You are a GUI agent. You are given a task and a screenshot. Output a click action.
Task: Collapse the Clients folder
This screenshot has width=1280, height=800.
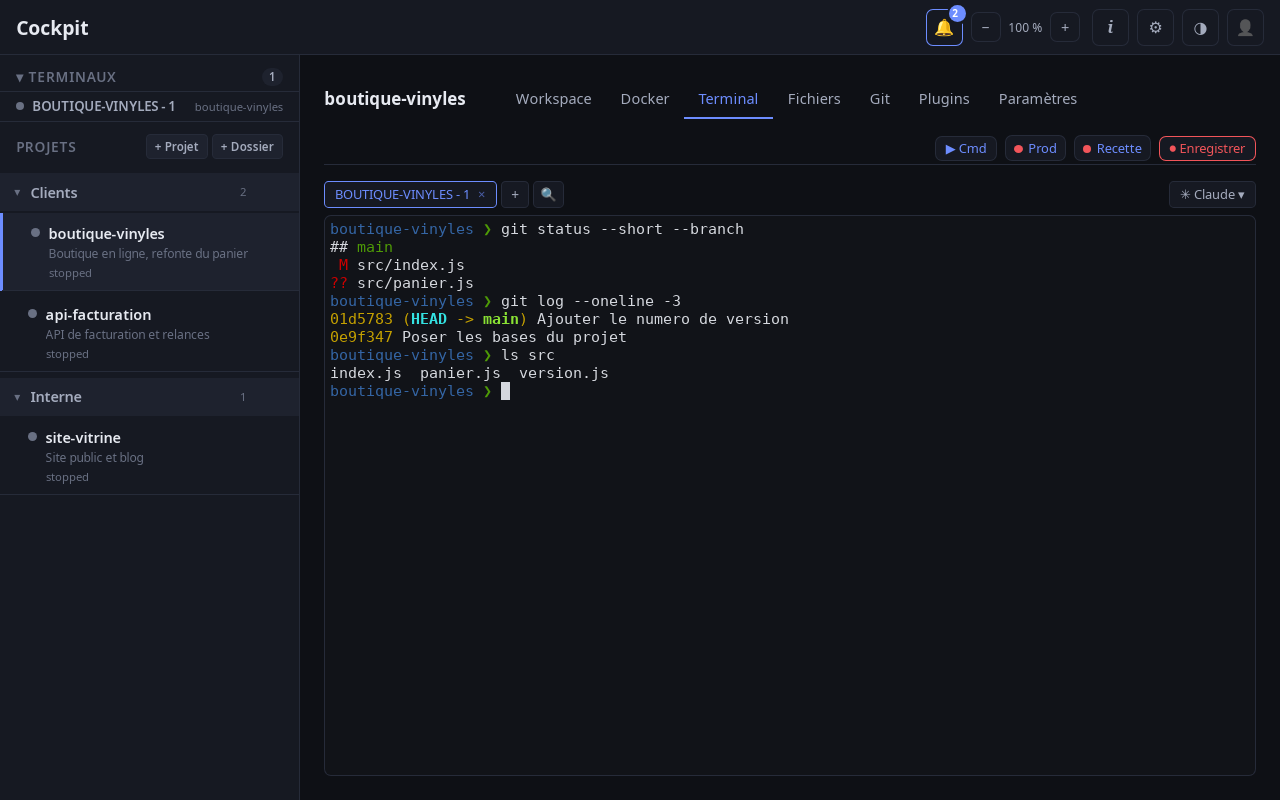[17, 192]
